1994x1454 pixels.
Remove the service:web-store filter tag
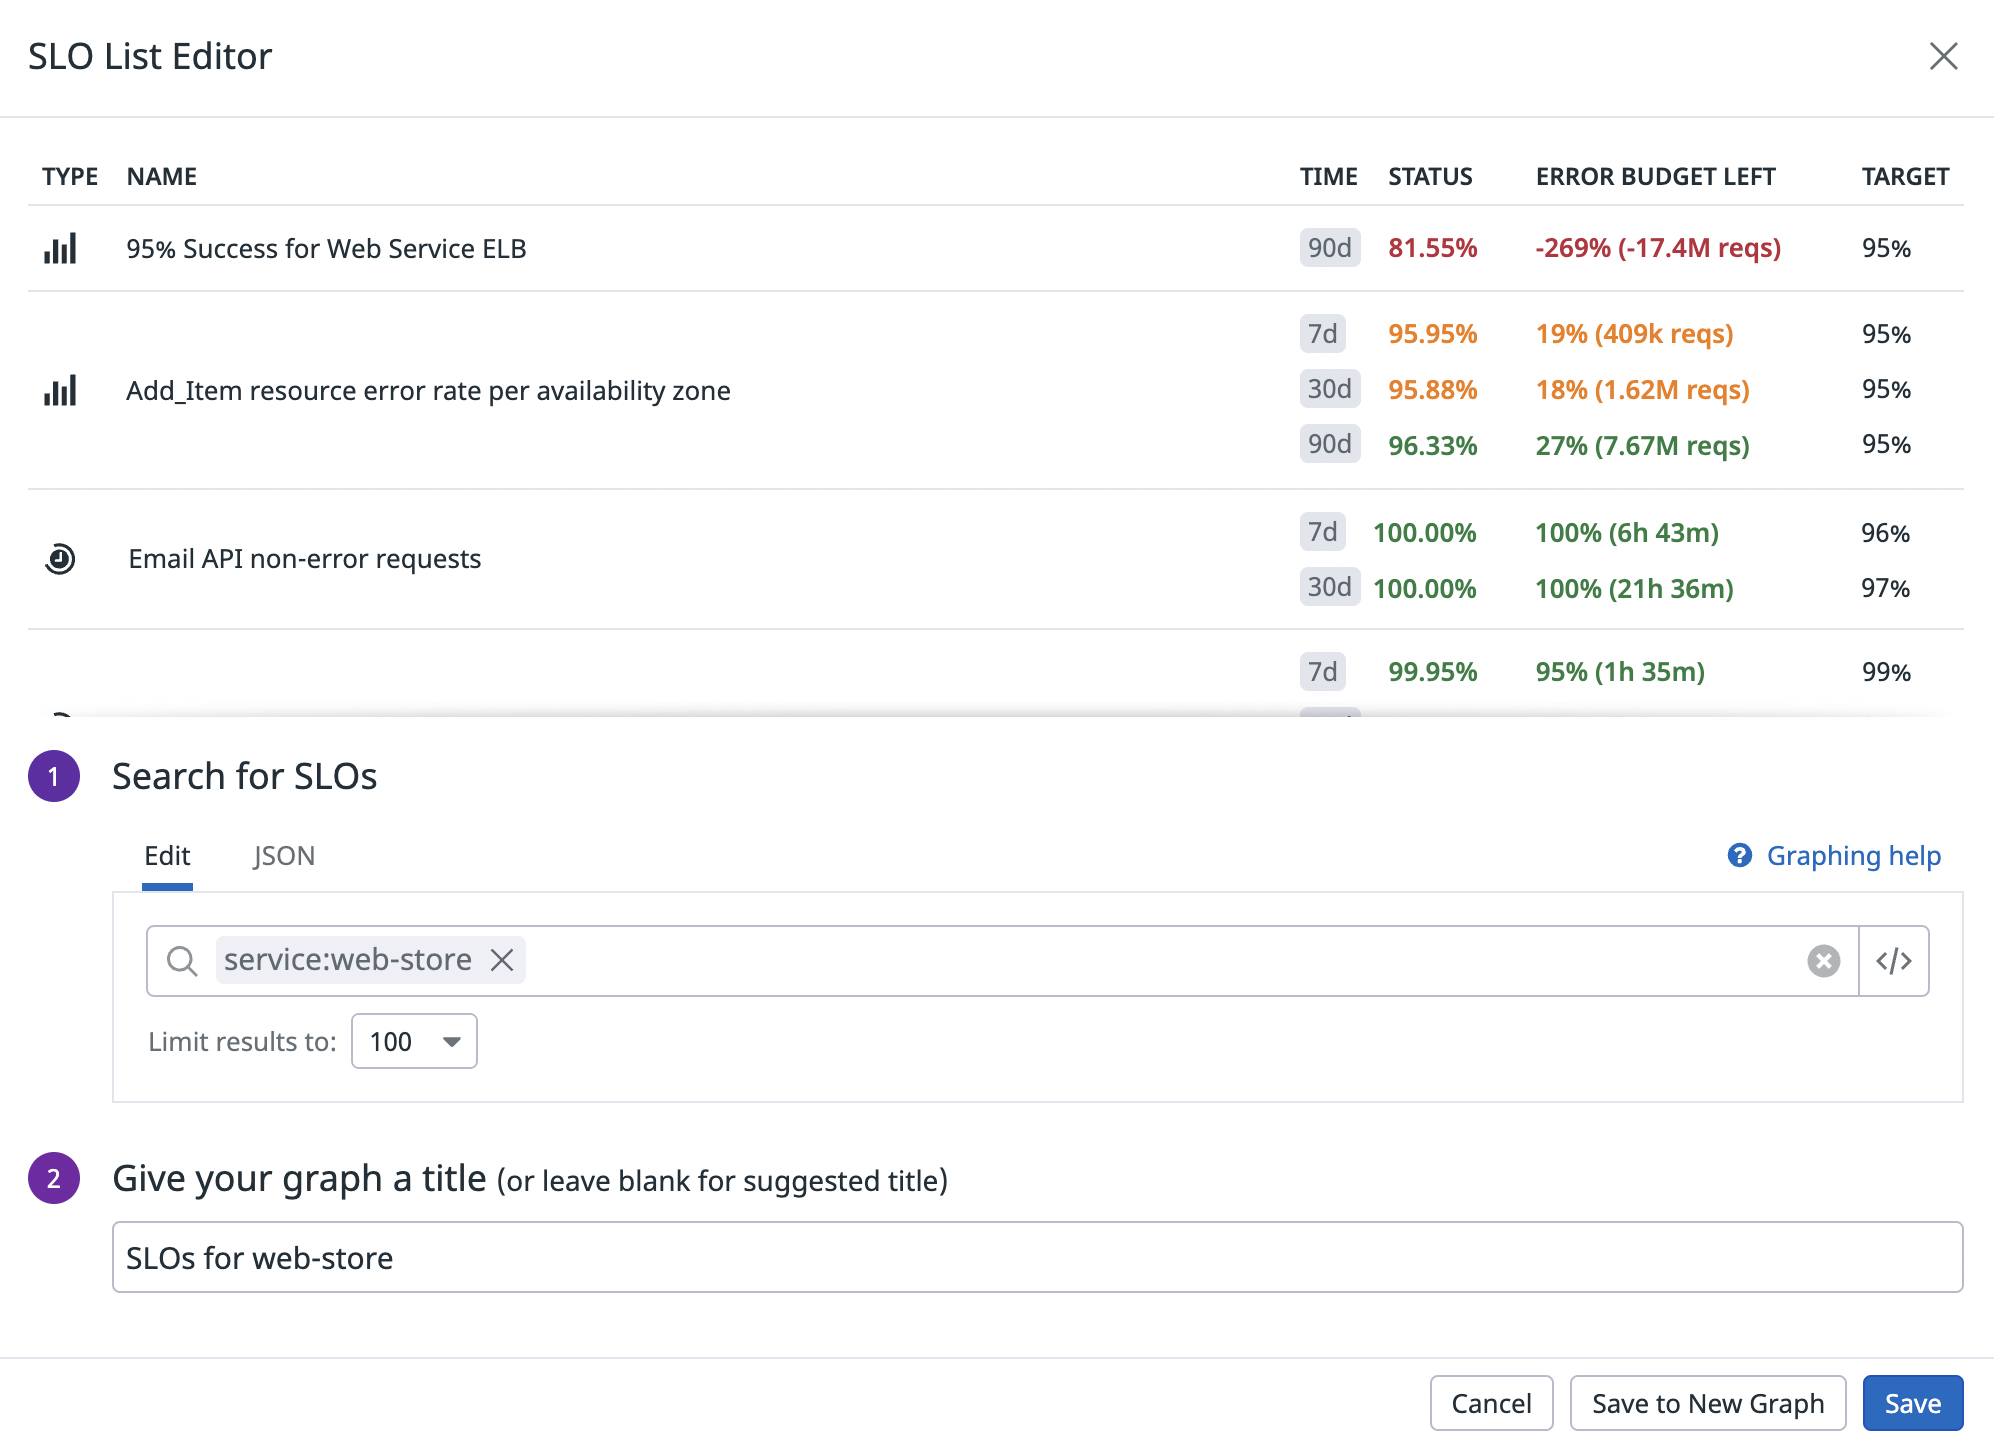point(502,960)
